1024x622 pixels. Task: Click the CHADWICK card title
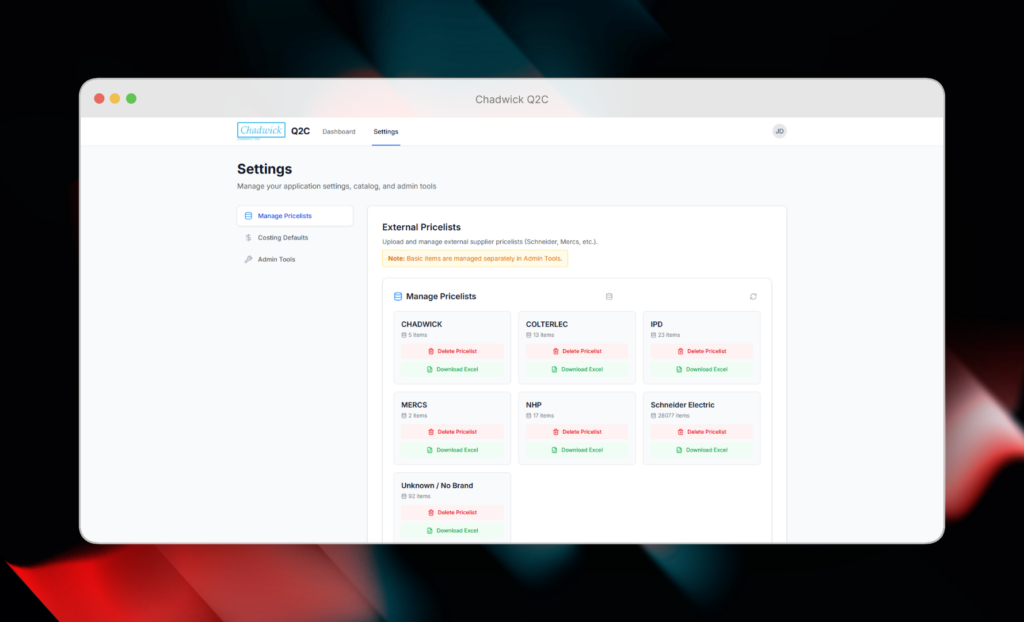pos(422,324)
